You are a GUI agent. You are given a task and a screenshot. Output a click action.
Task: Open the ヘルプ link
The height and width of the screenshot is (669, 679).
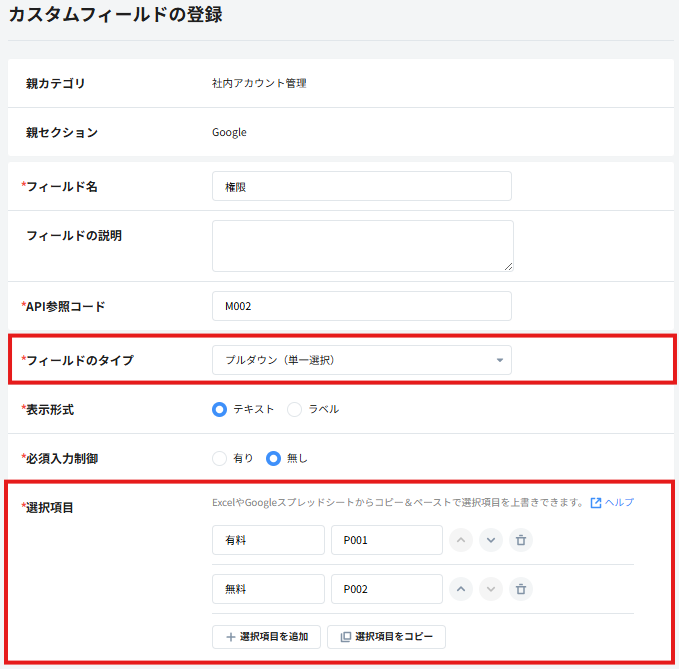619,502
